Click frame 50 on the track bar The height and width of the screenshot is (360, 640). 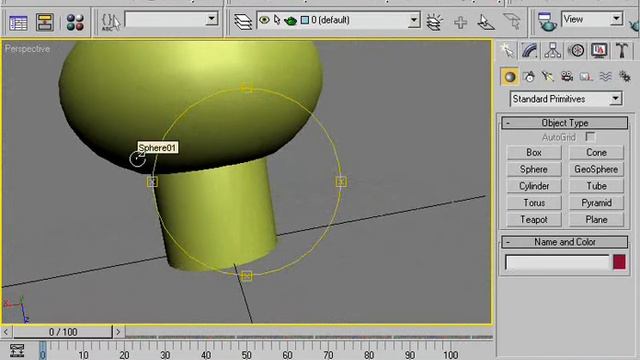[x=247, y=355]
